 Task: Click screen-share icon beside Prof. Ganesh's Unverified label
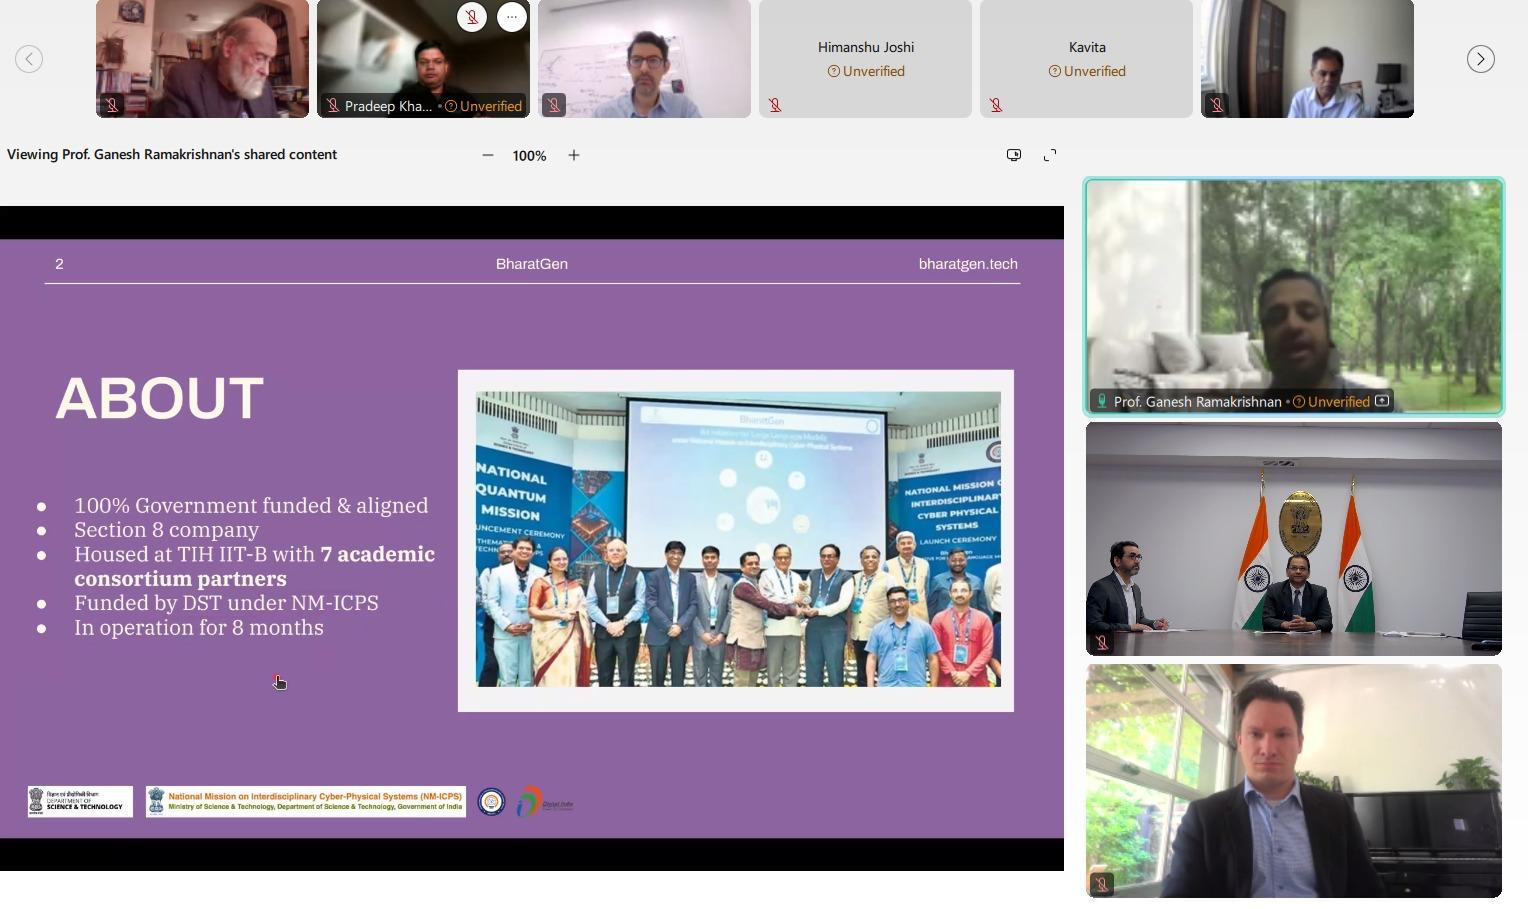click(x=1382, y=401)
